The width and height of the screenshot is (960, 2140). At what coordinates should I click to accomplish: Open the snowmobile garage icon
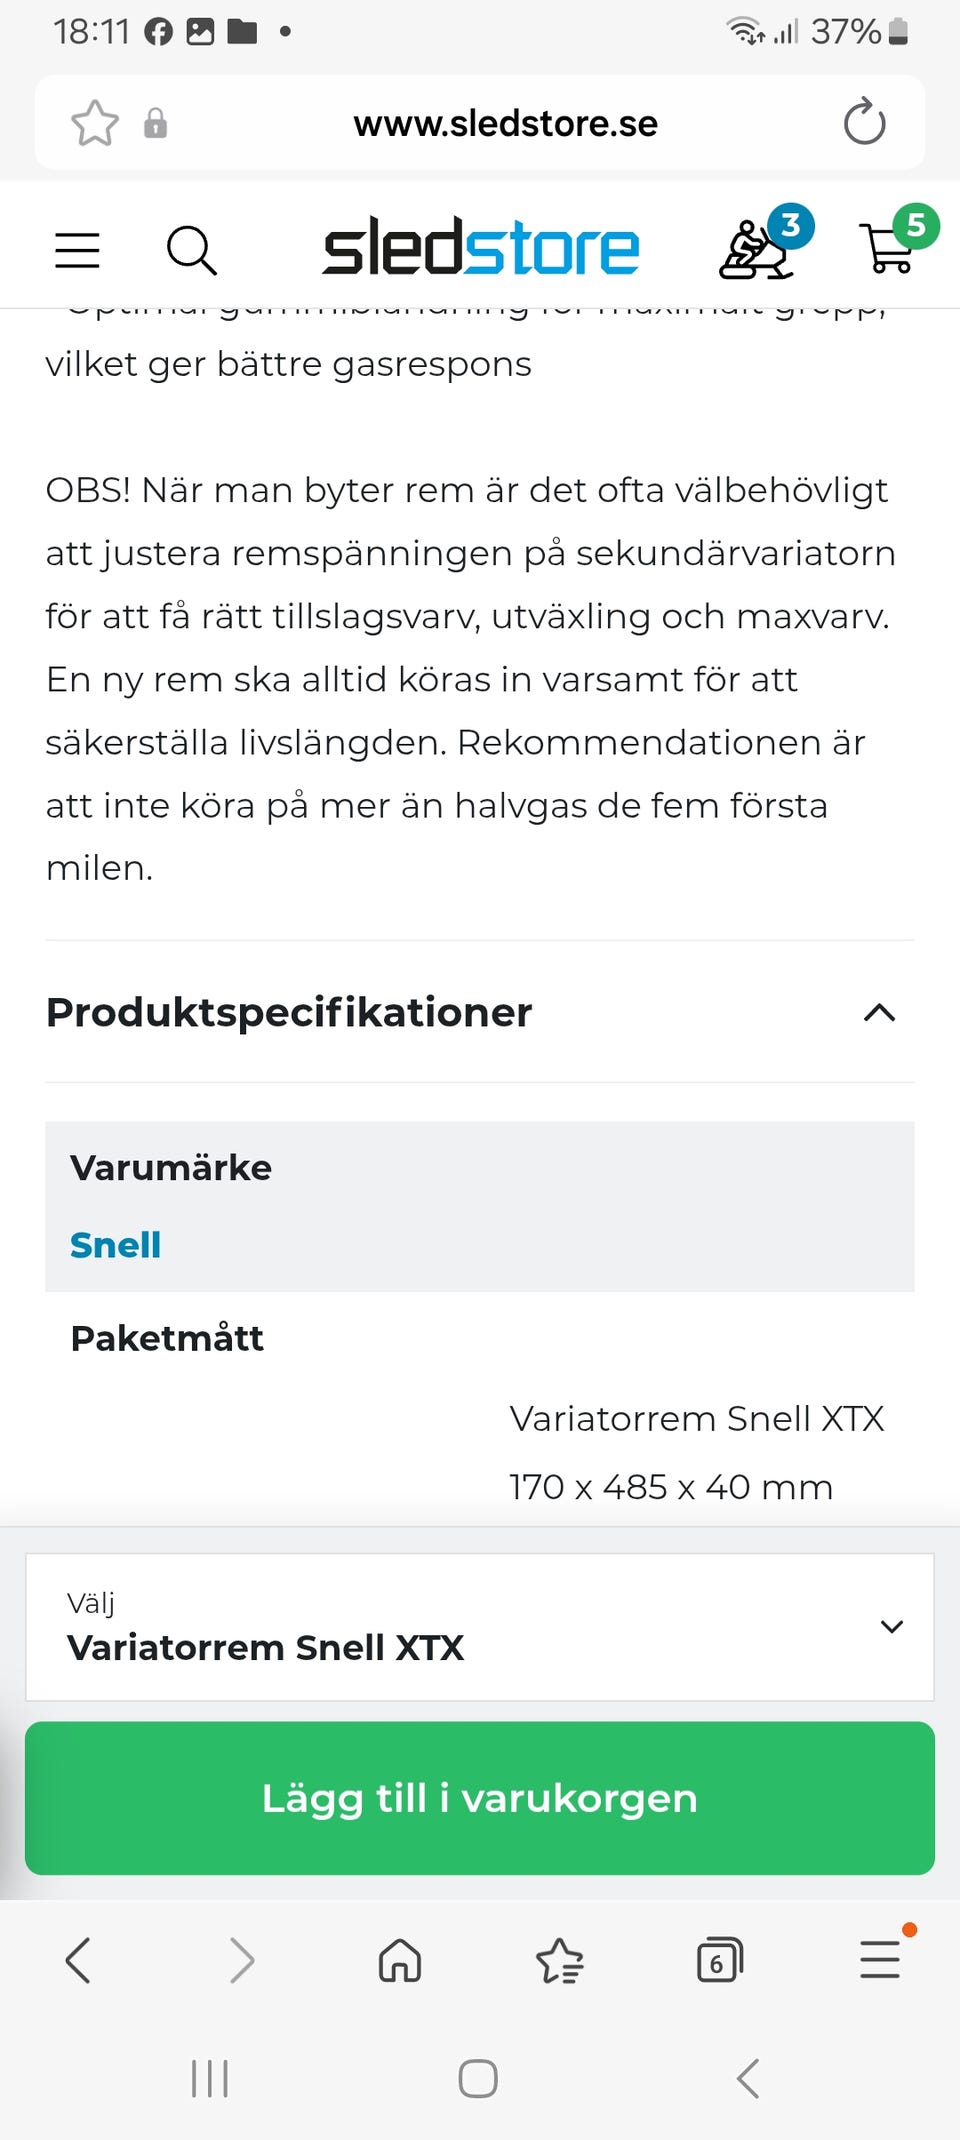(759, 249)
